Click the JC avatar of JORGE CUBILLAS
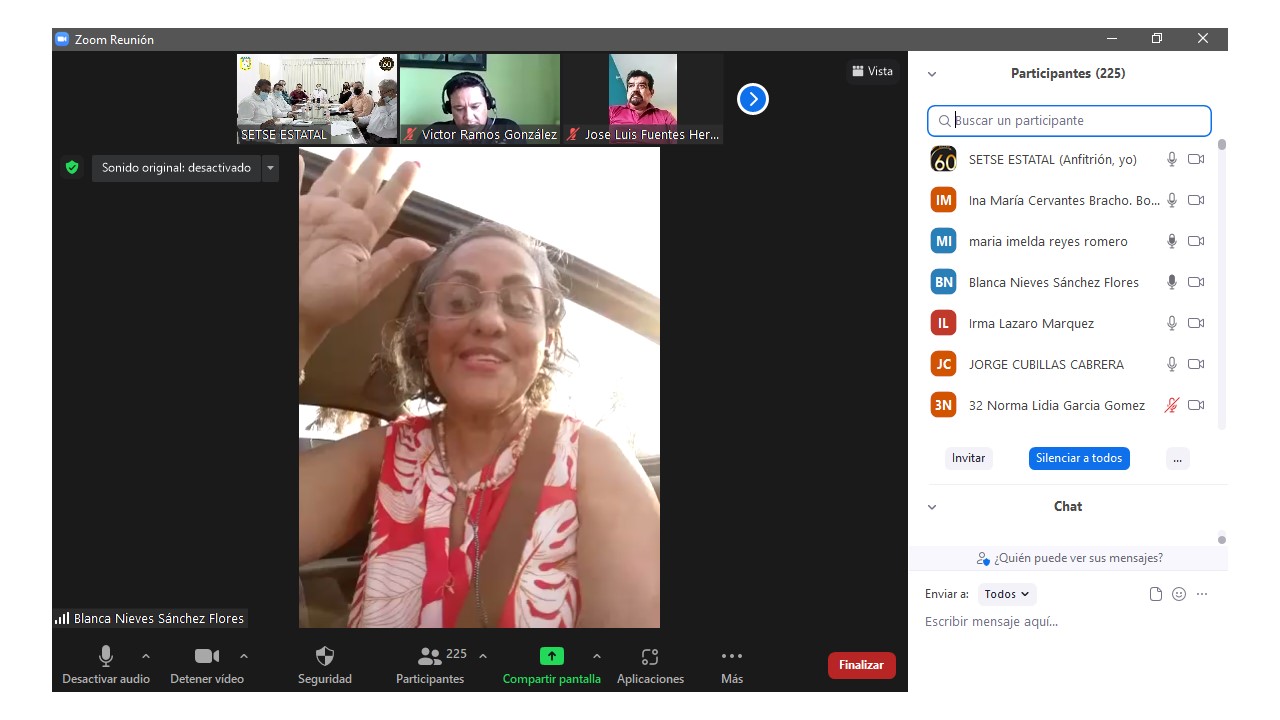The image size is (1280, 720). pyautogui.click(x=943, y=364)
